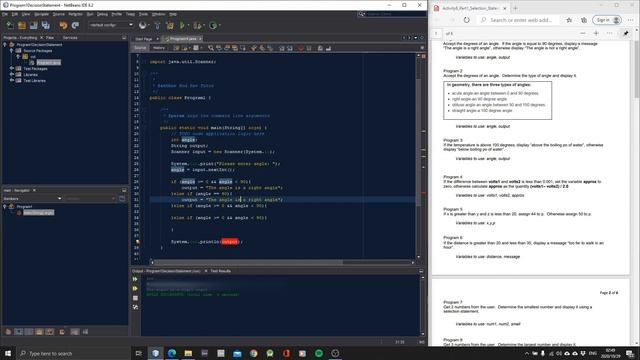Click the top Re-run icon in Output panel
Viewport: 640px width, 360px height.
point(135,279)
